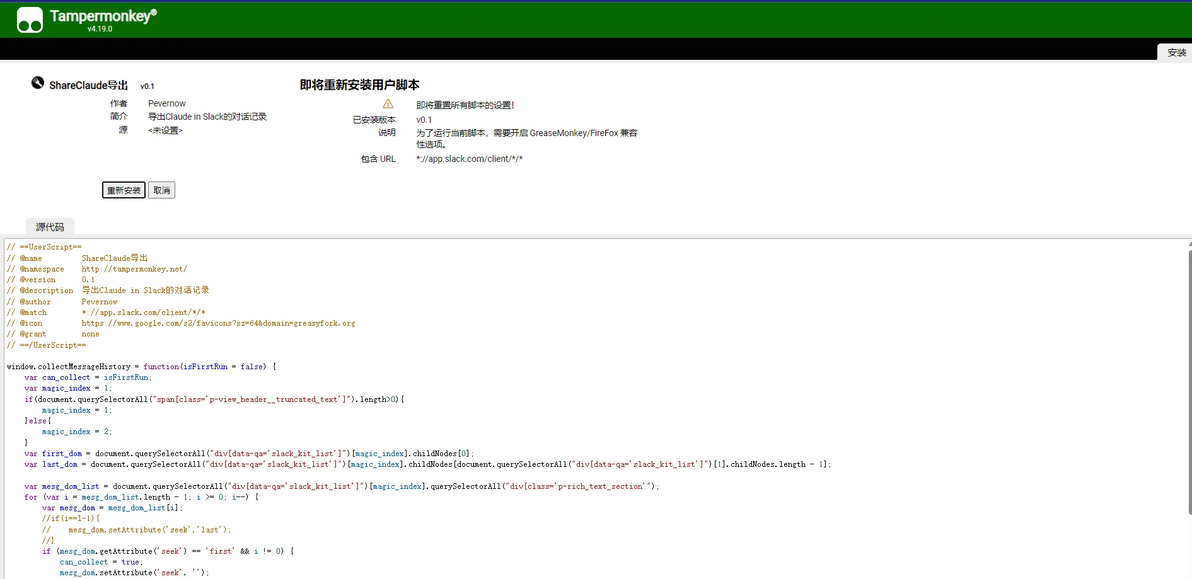Click the ShareClaude script icon

37,83
